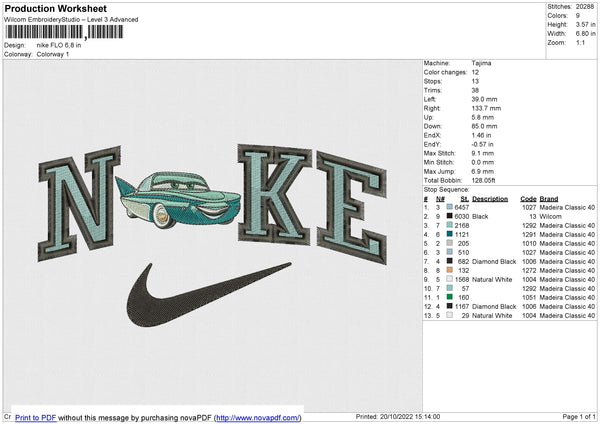Click the Max Jump value '6.9 mm'
This screenshot has width=600, height=424.
(x=483, y=171)
